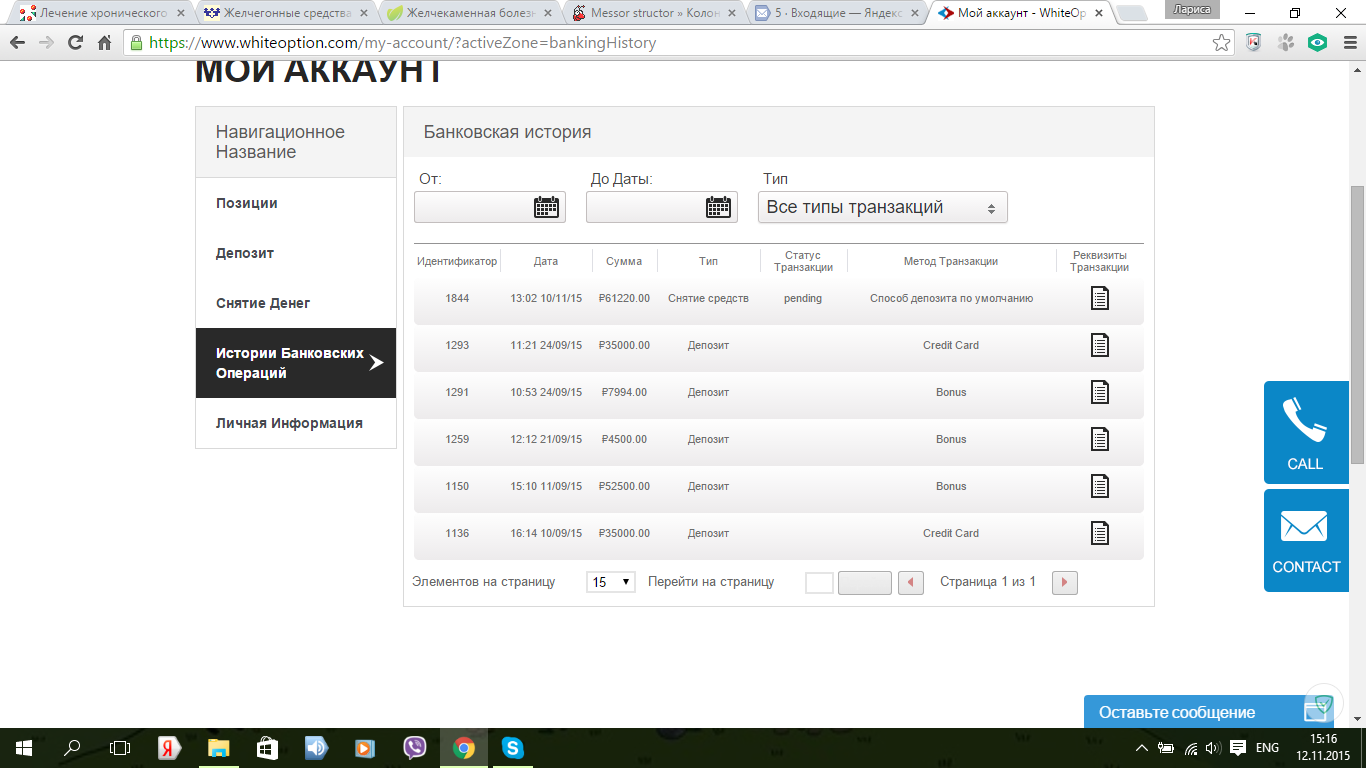Screen dimensions: 1366x768
Task: Go to 'Снятие Денег' section
Action: point(263,303)
